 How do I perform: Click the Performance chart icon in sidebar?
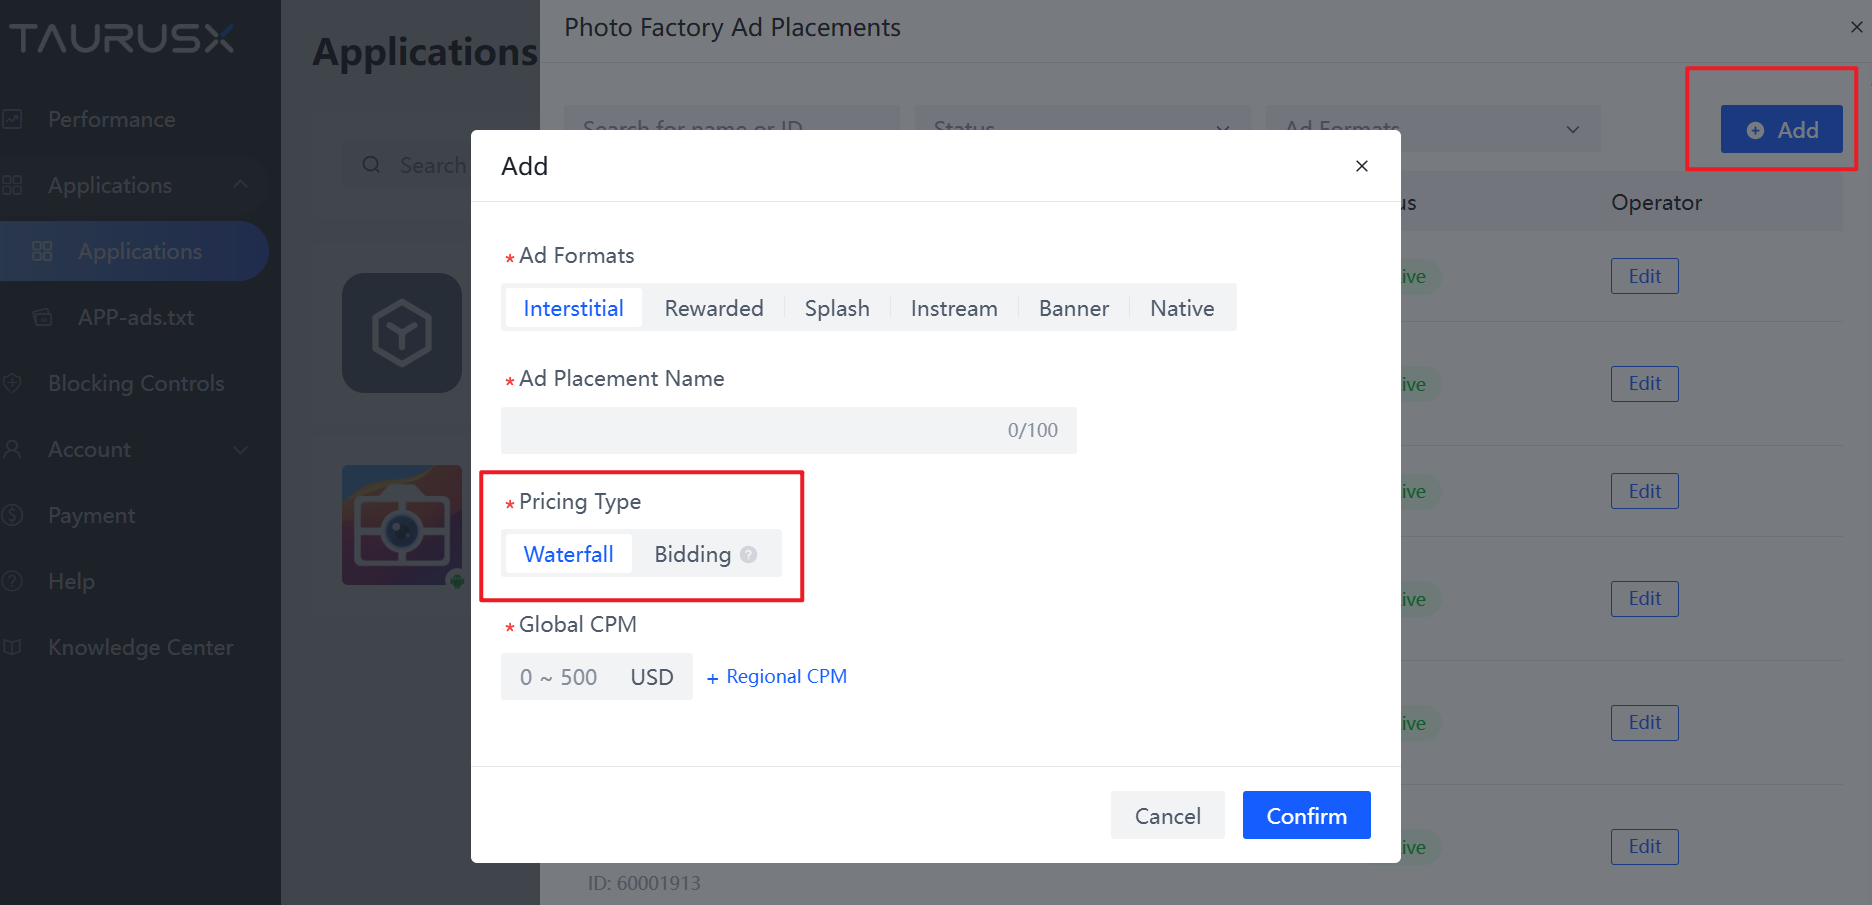(x=13, y=119)
